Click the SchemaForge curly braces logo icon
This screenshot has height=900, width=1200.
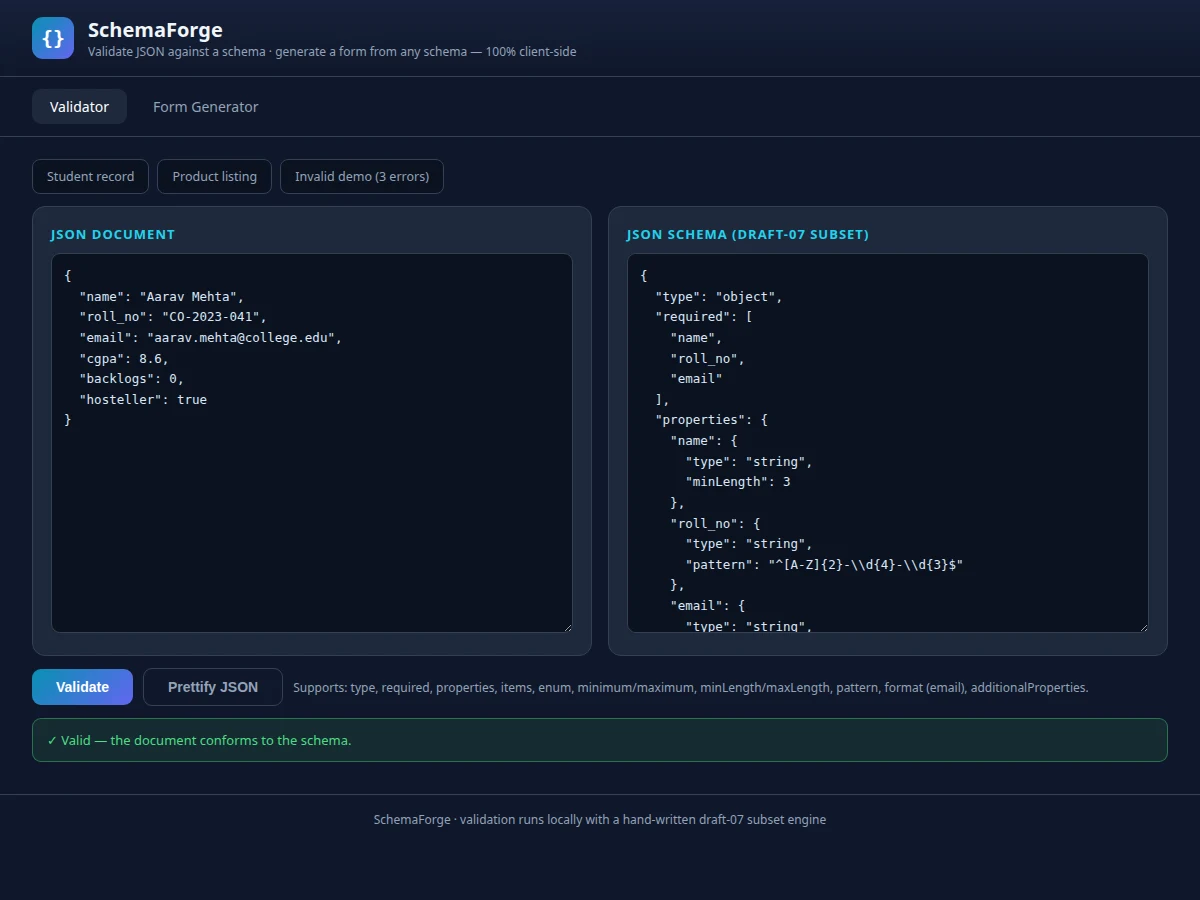tap(53, 38)
